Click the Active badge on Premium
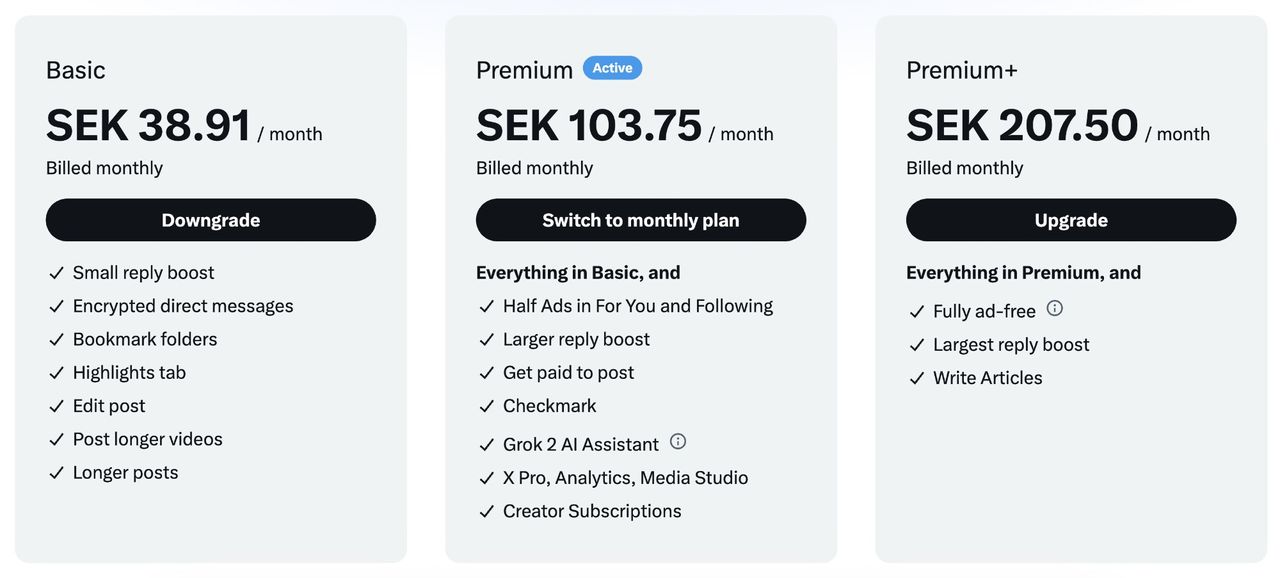This screenshot has width=1280, height=578. point(612,68)
